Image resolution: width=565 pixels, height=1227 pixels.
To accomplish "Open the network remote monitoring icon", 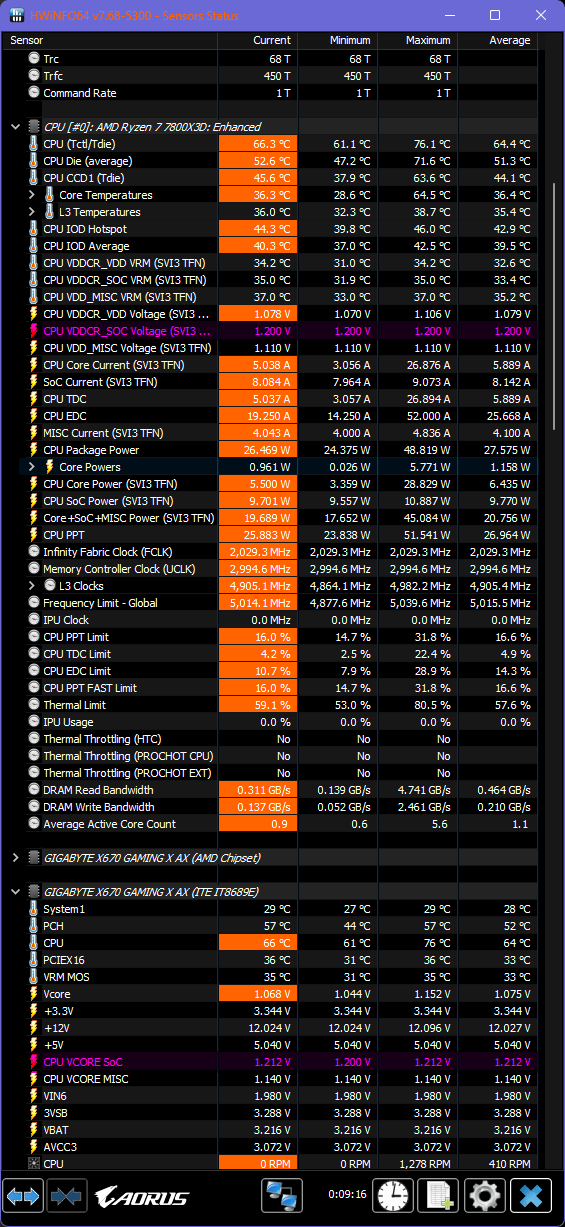I will [x=282, y=1195].
